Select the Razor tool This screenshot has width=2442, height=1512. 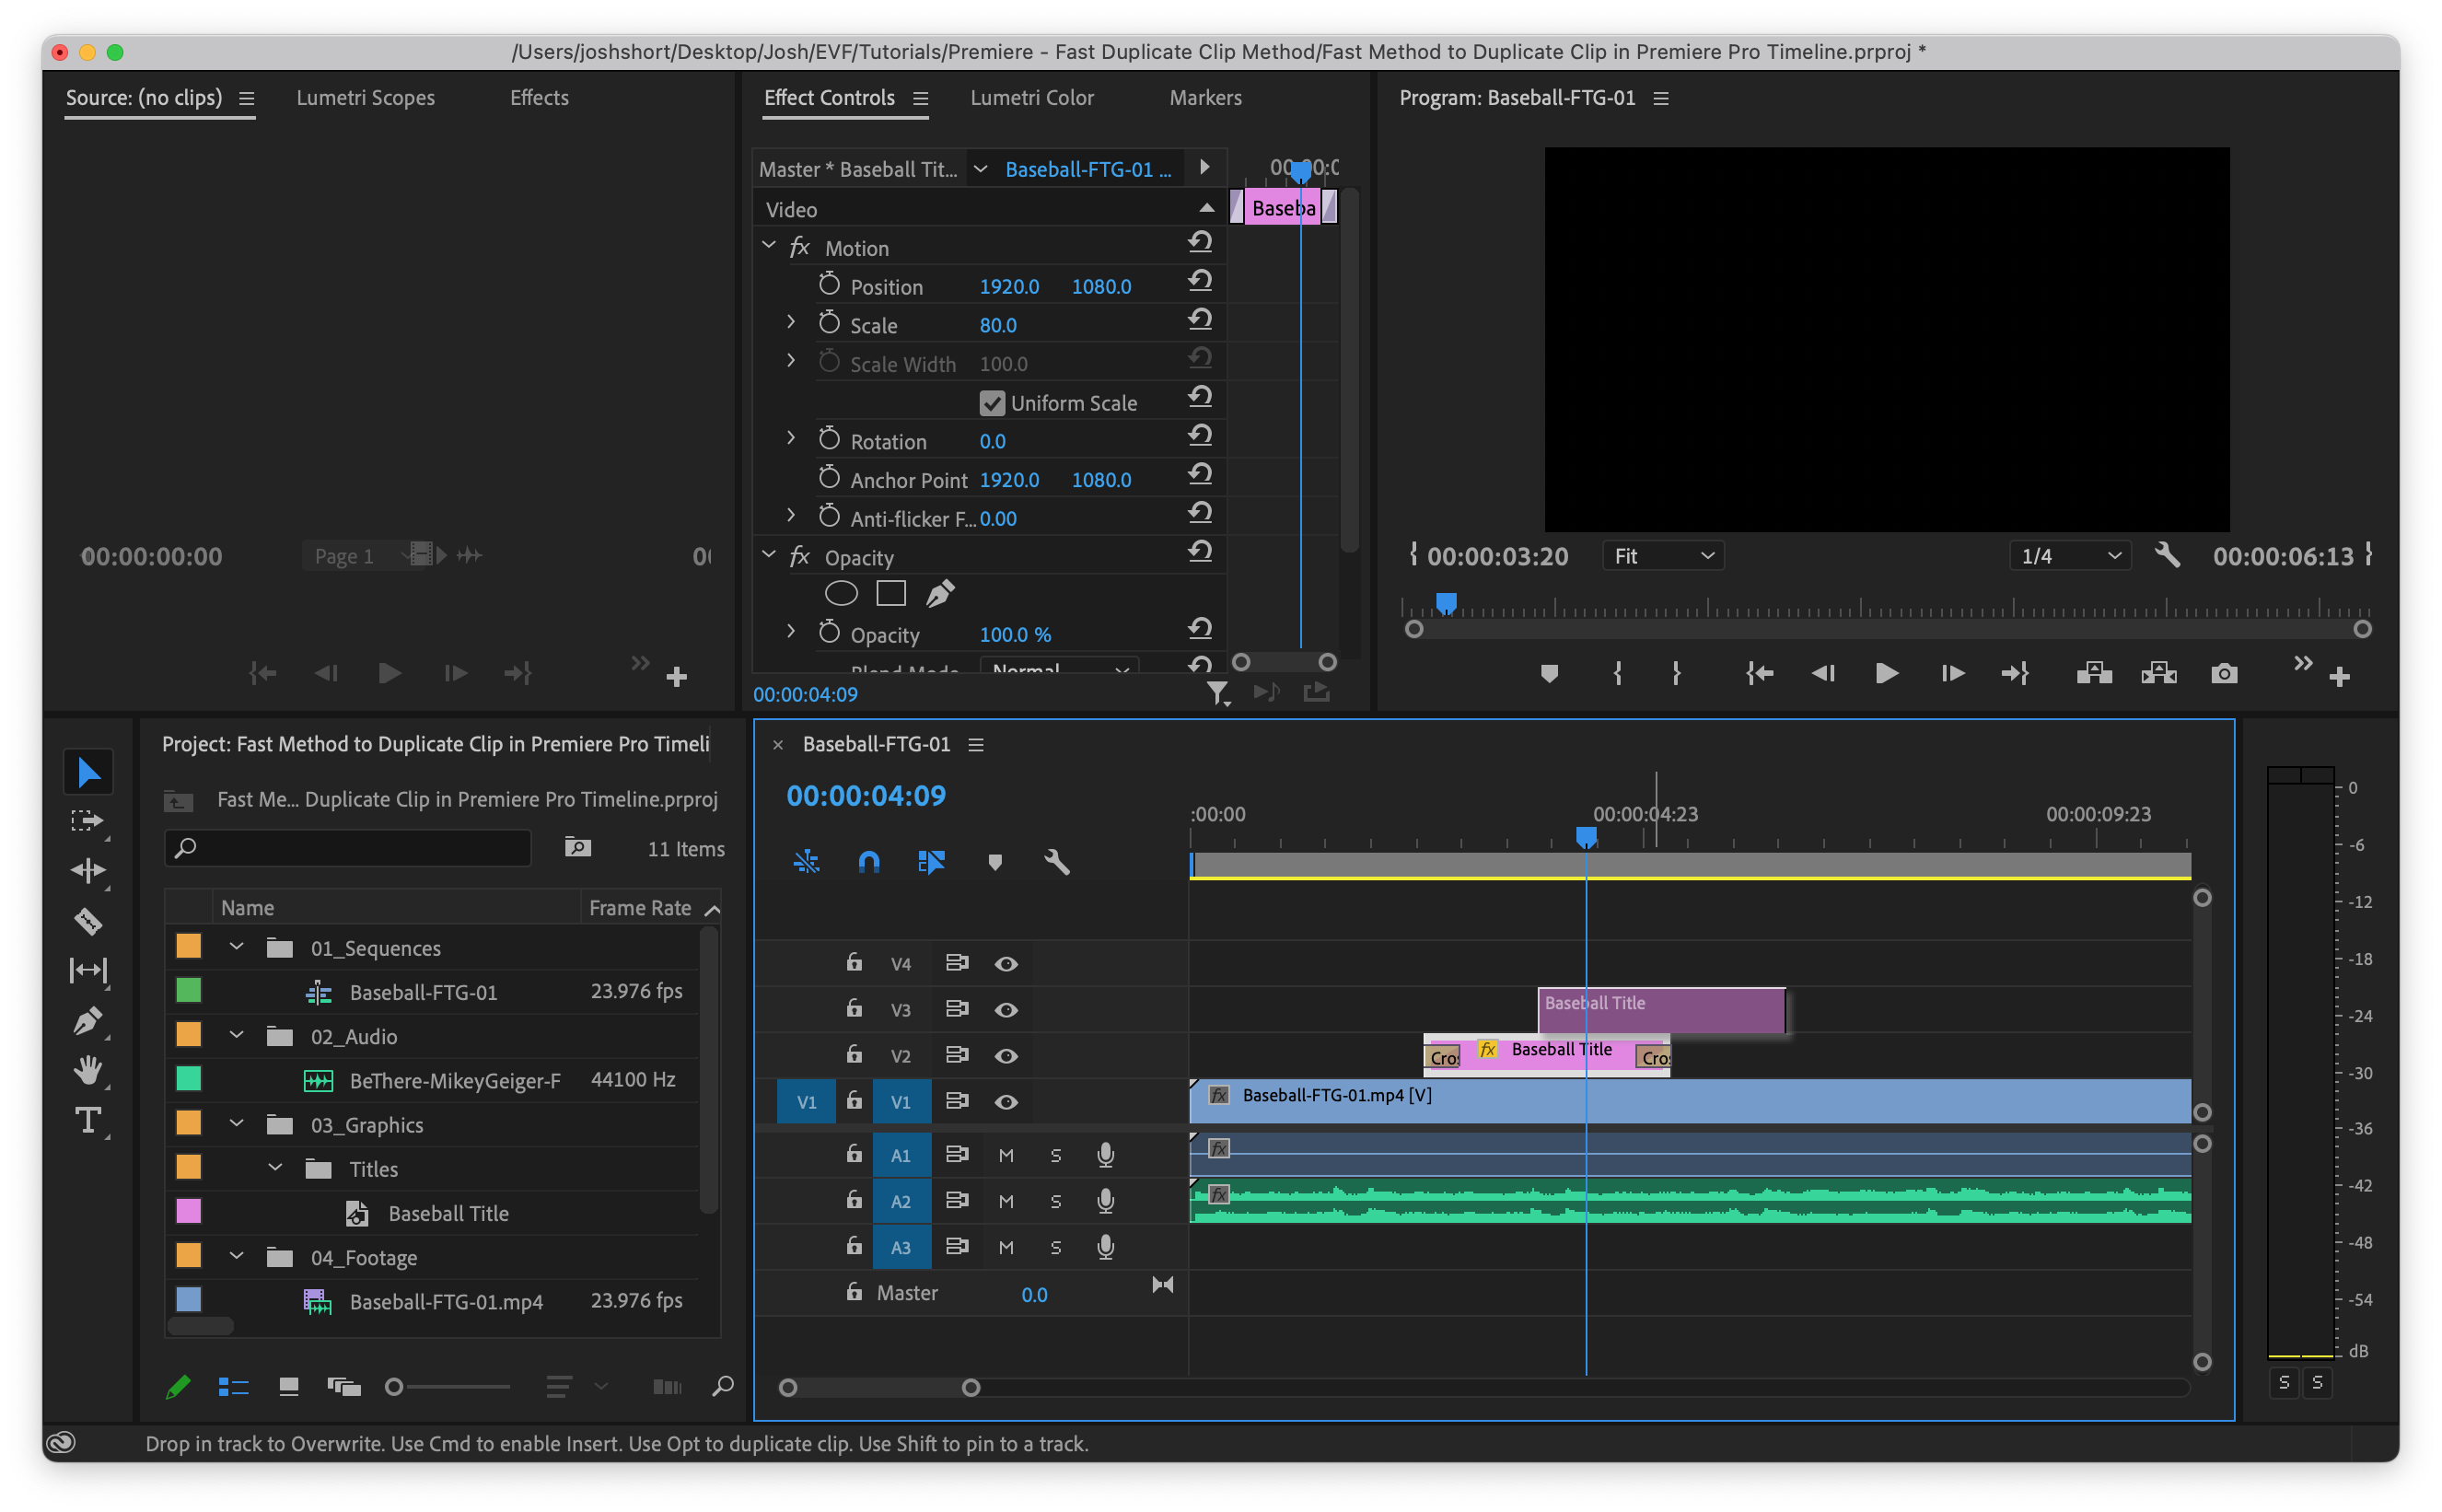pyautogui.click(x=88, y=921)
